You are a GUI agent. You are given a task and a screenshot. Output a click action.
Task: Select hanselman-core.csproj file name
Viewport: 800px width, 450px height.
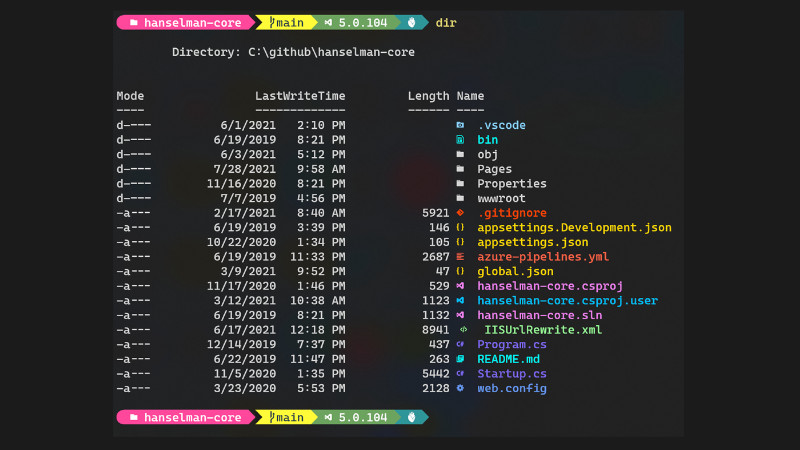pos(550,286)
